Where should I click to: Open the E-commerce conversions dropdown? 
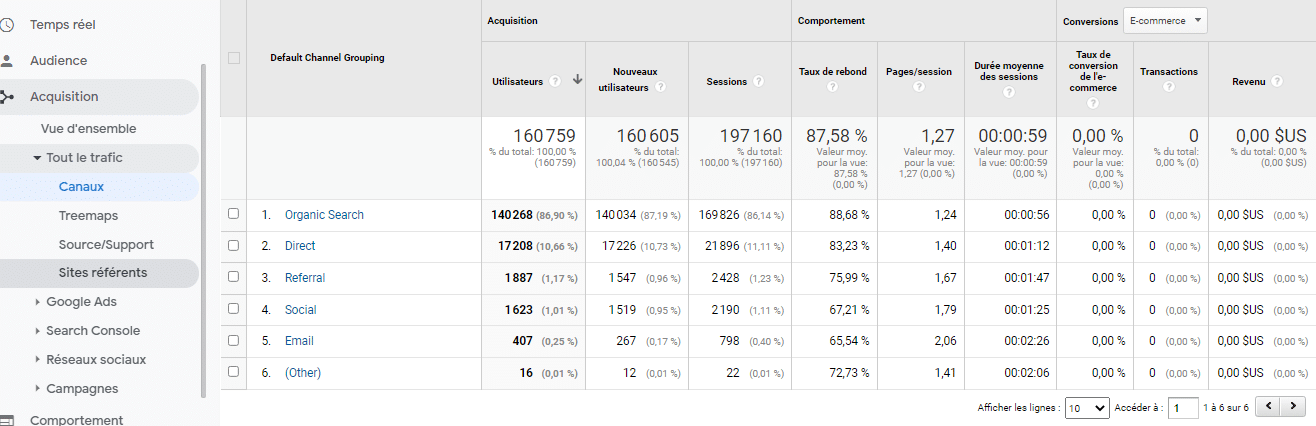click(1165, 20)
